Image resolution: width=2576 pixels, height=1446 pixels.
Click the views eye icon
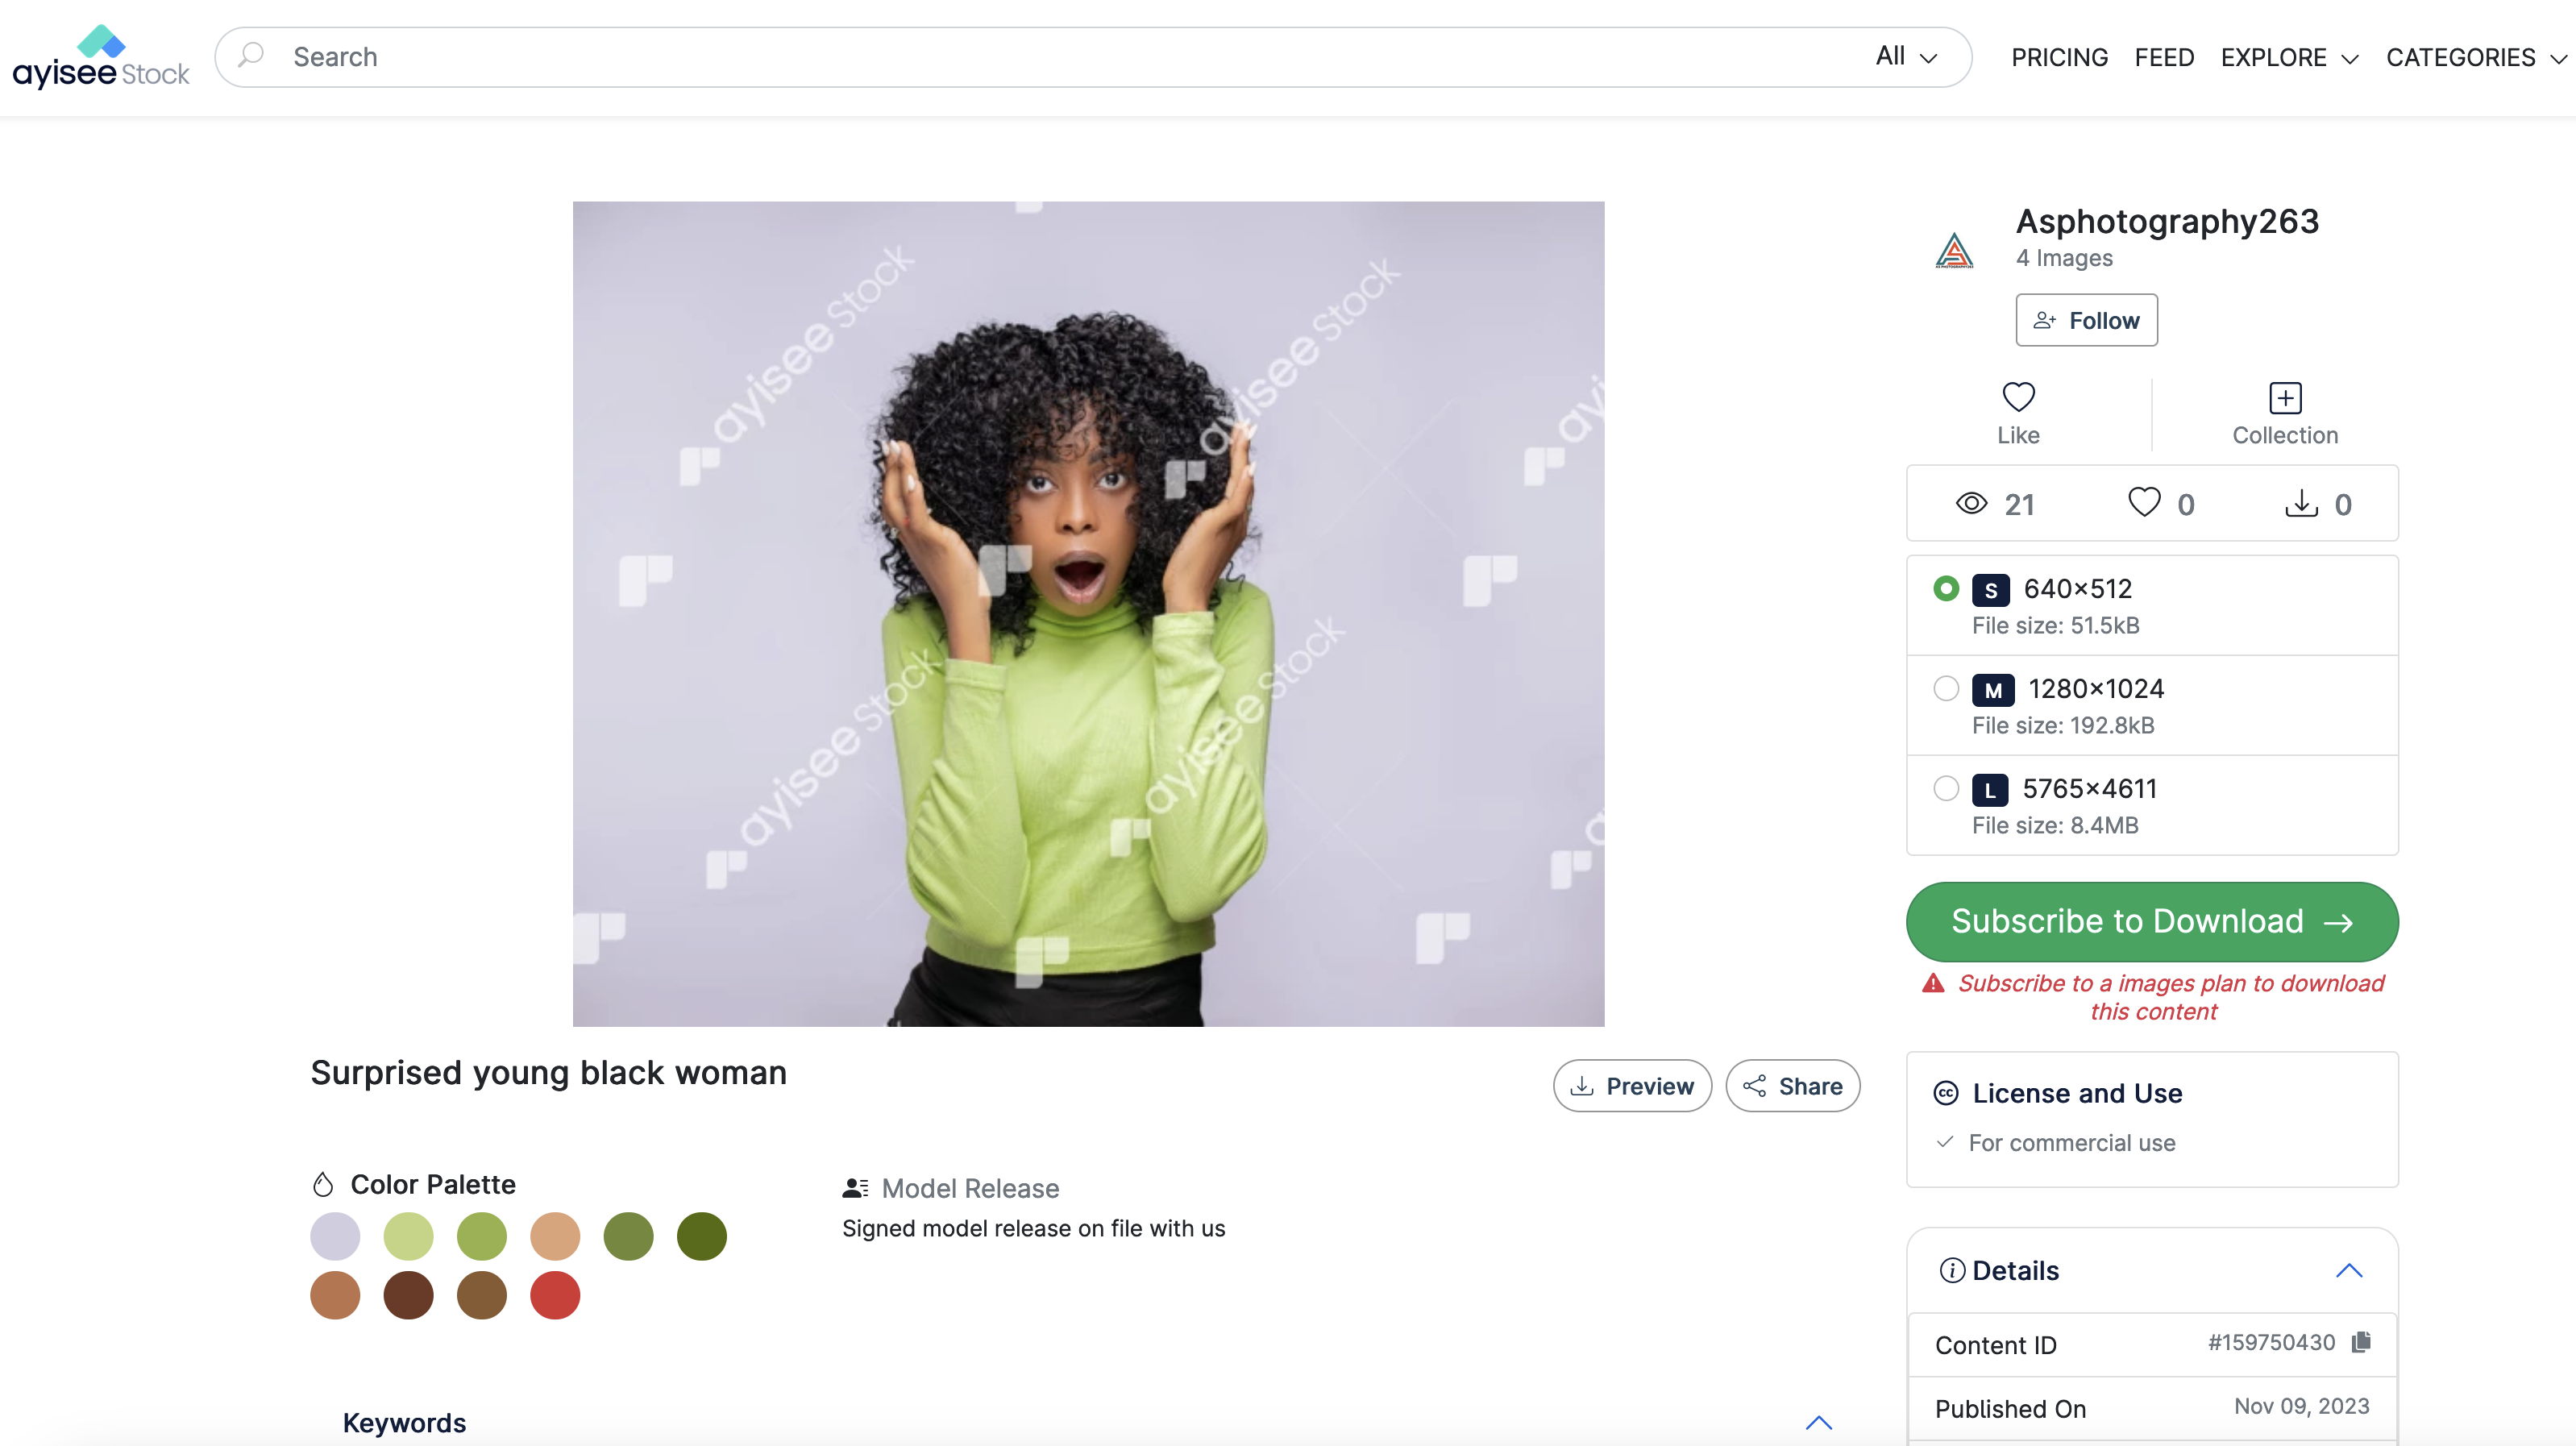[x=1971, y=503]
